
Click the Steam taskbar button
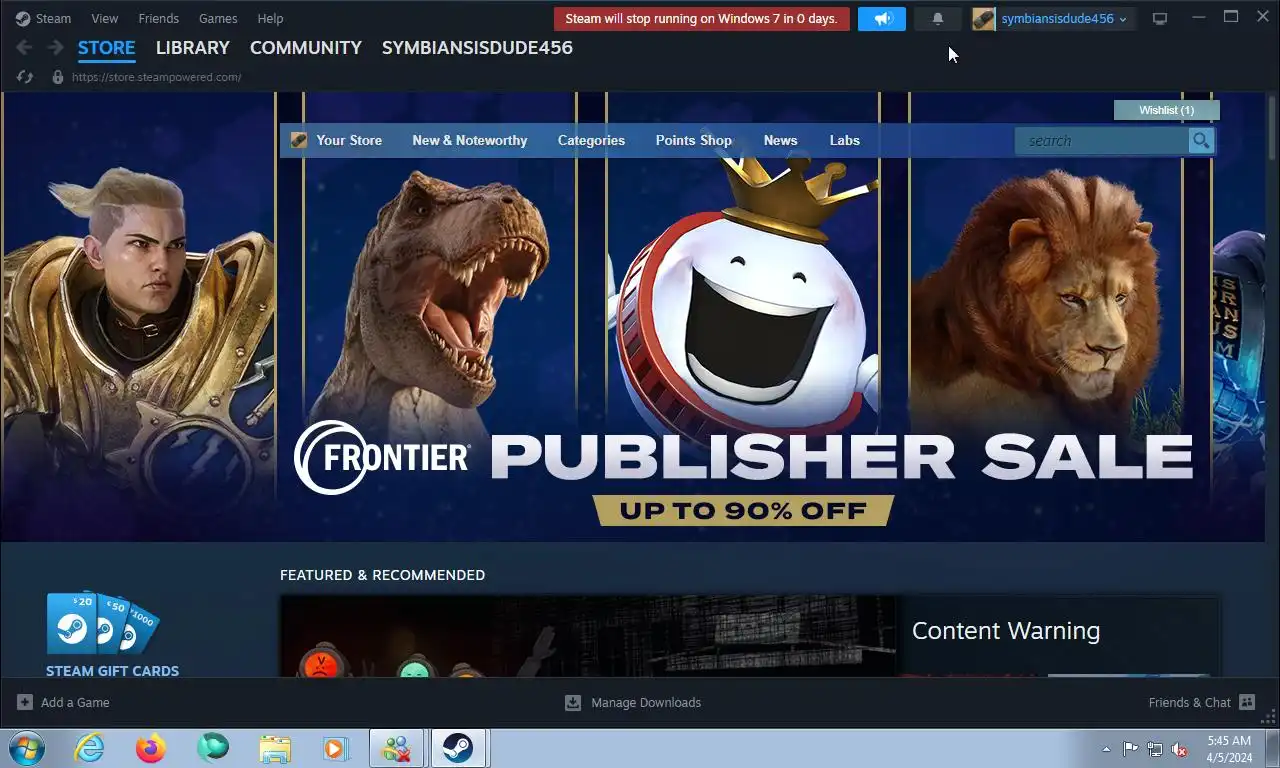458,748
